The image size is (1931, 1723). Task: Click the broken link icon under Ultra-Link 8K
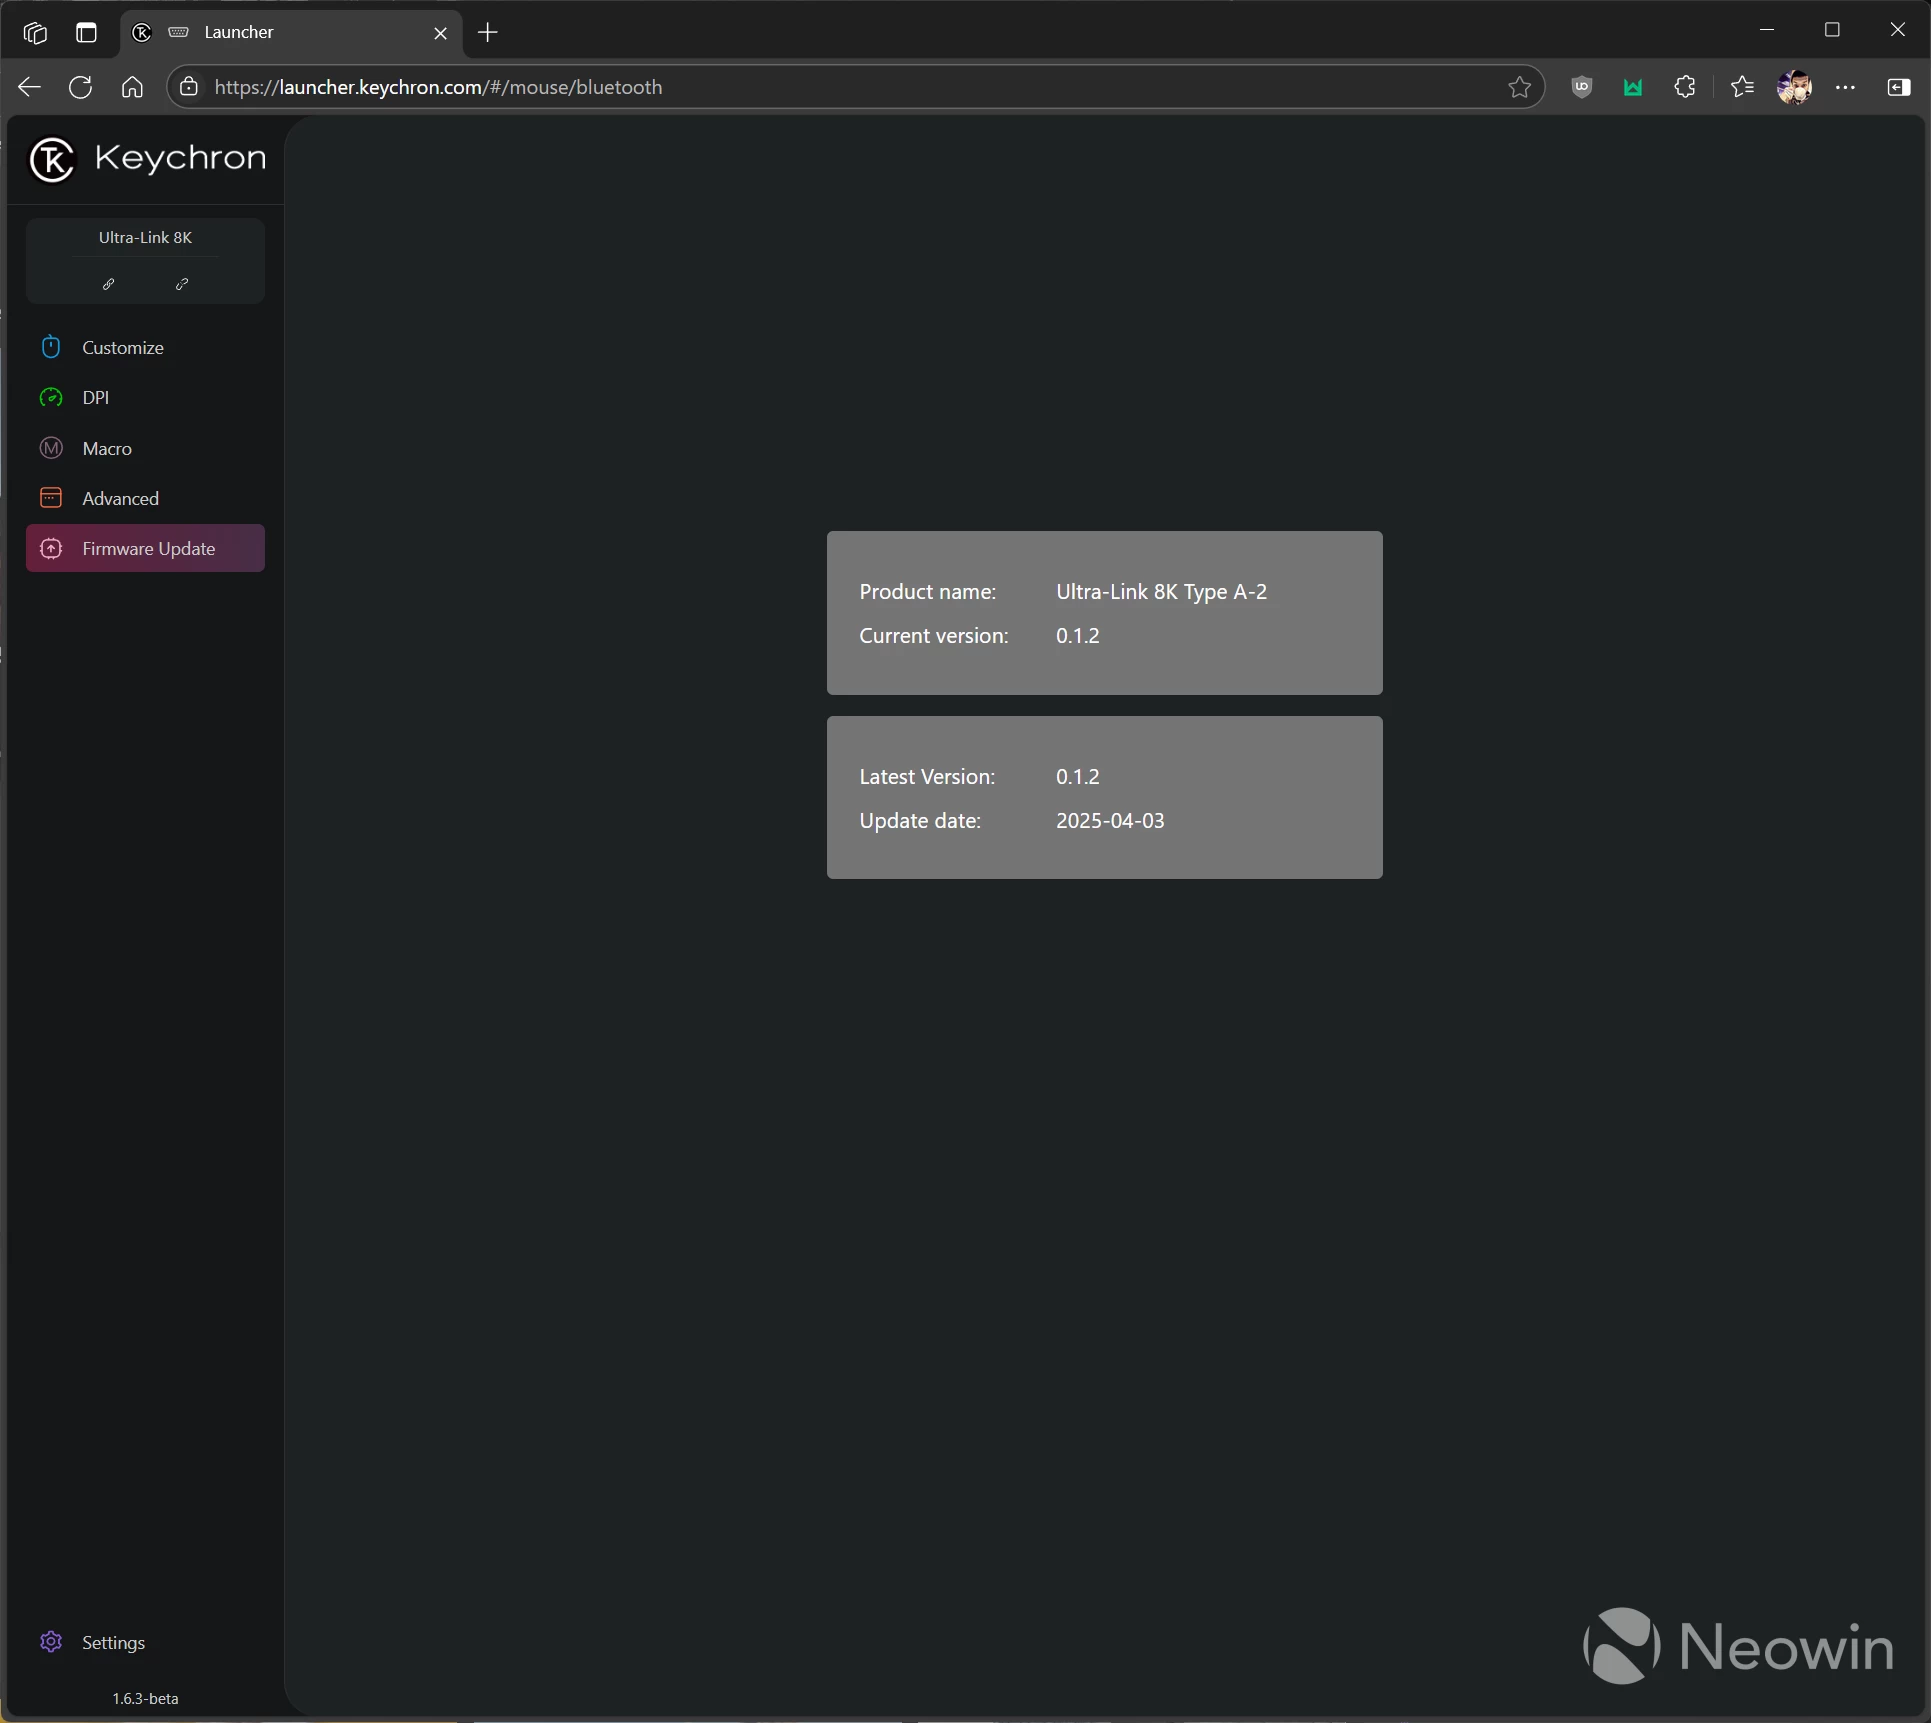pyautogui.click(x=182, y=284)
